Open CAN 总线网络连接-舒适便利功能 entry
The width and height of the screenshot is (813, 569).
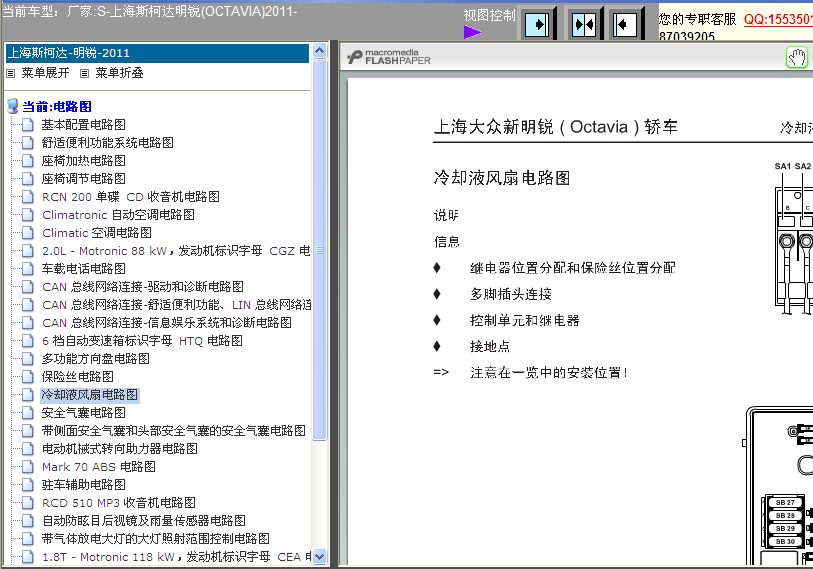pyautogui.click(x=176, y=304)
